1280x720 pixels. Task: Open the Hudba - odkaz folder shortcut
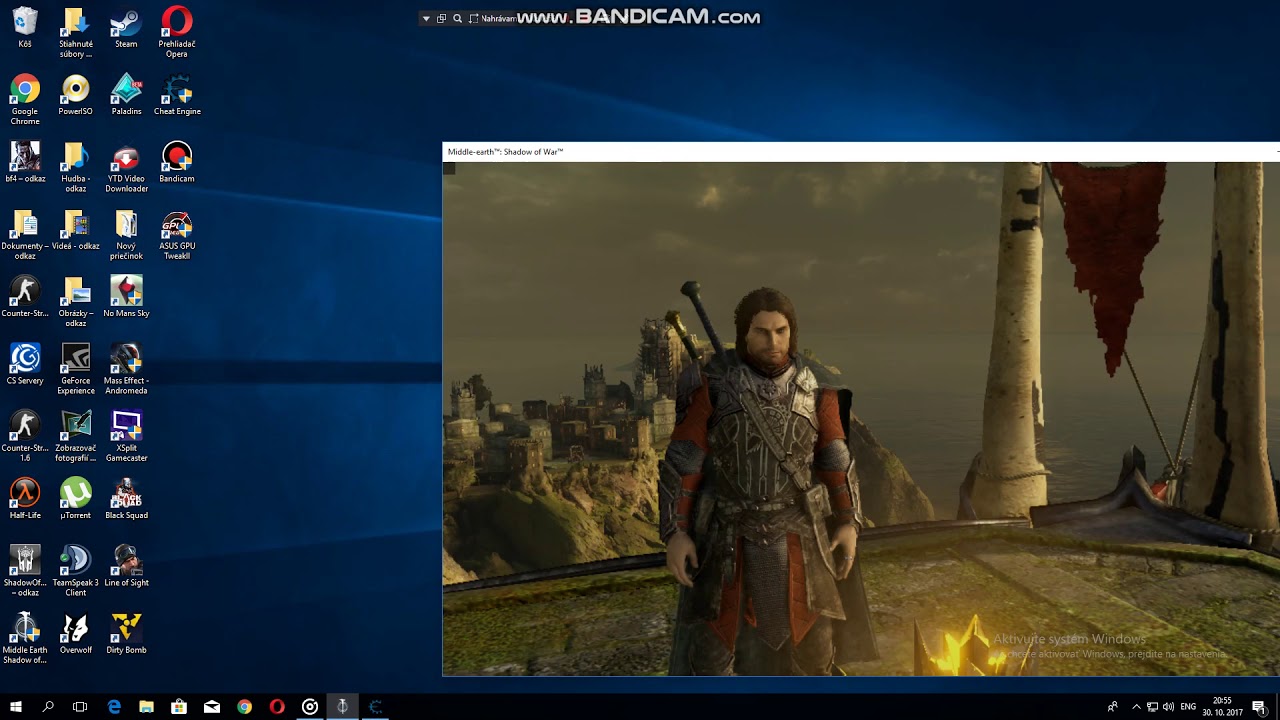76,166
